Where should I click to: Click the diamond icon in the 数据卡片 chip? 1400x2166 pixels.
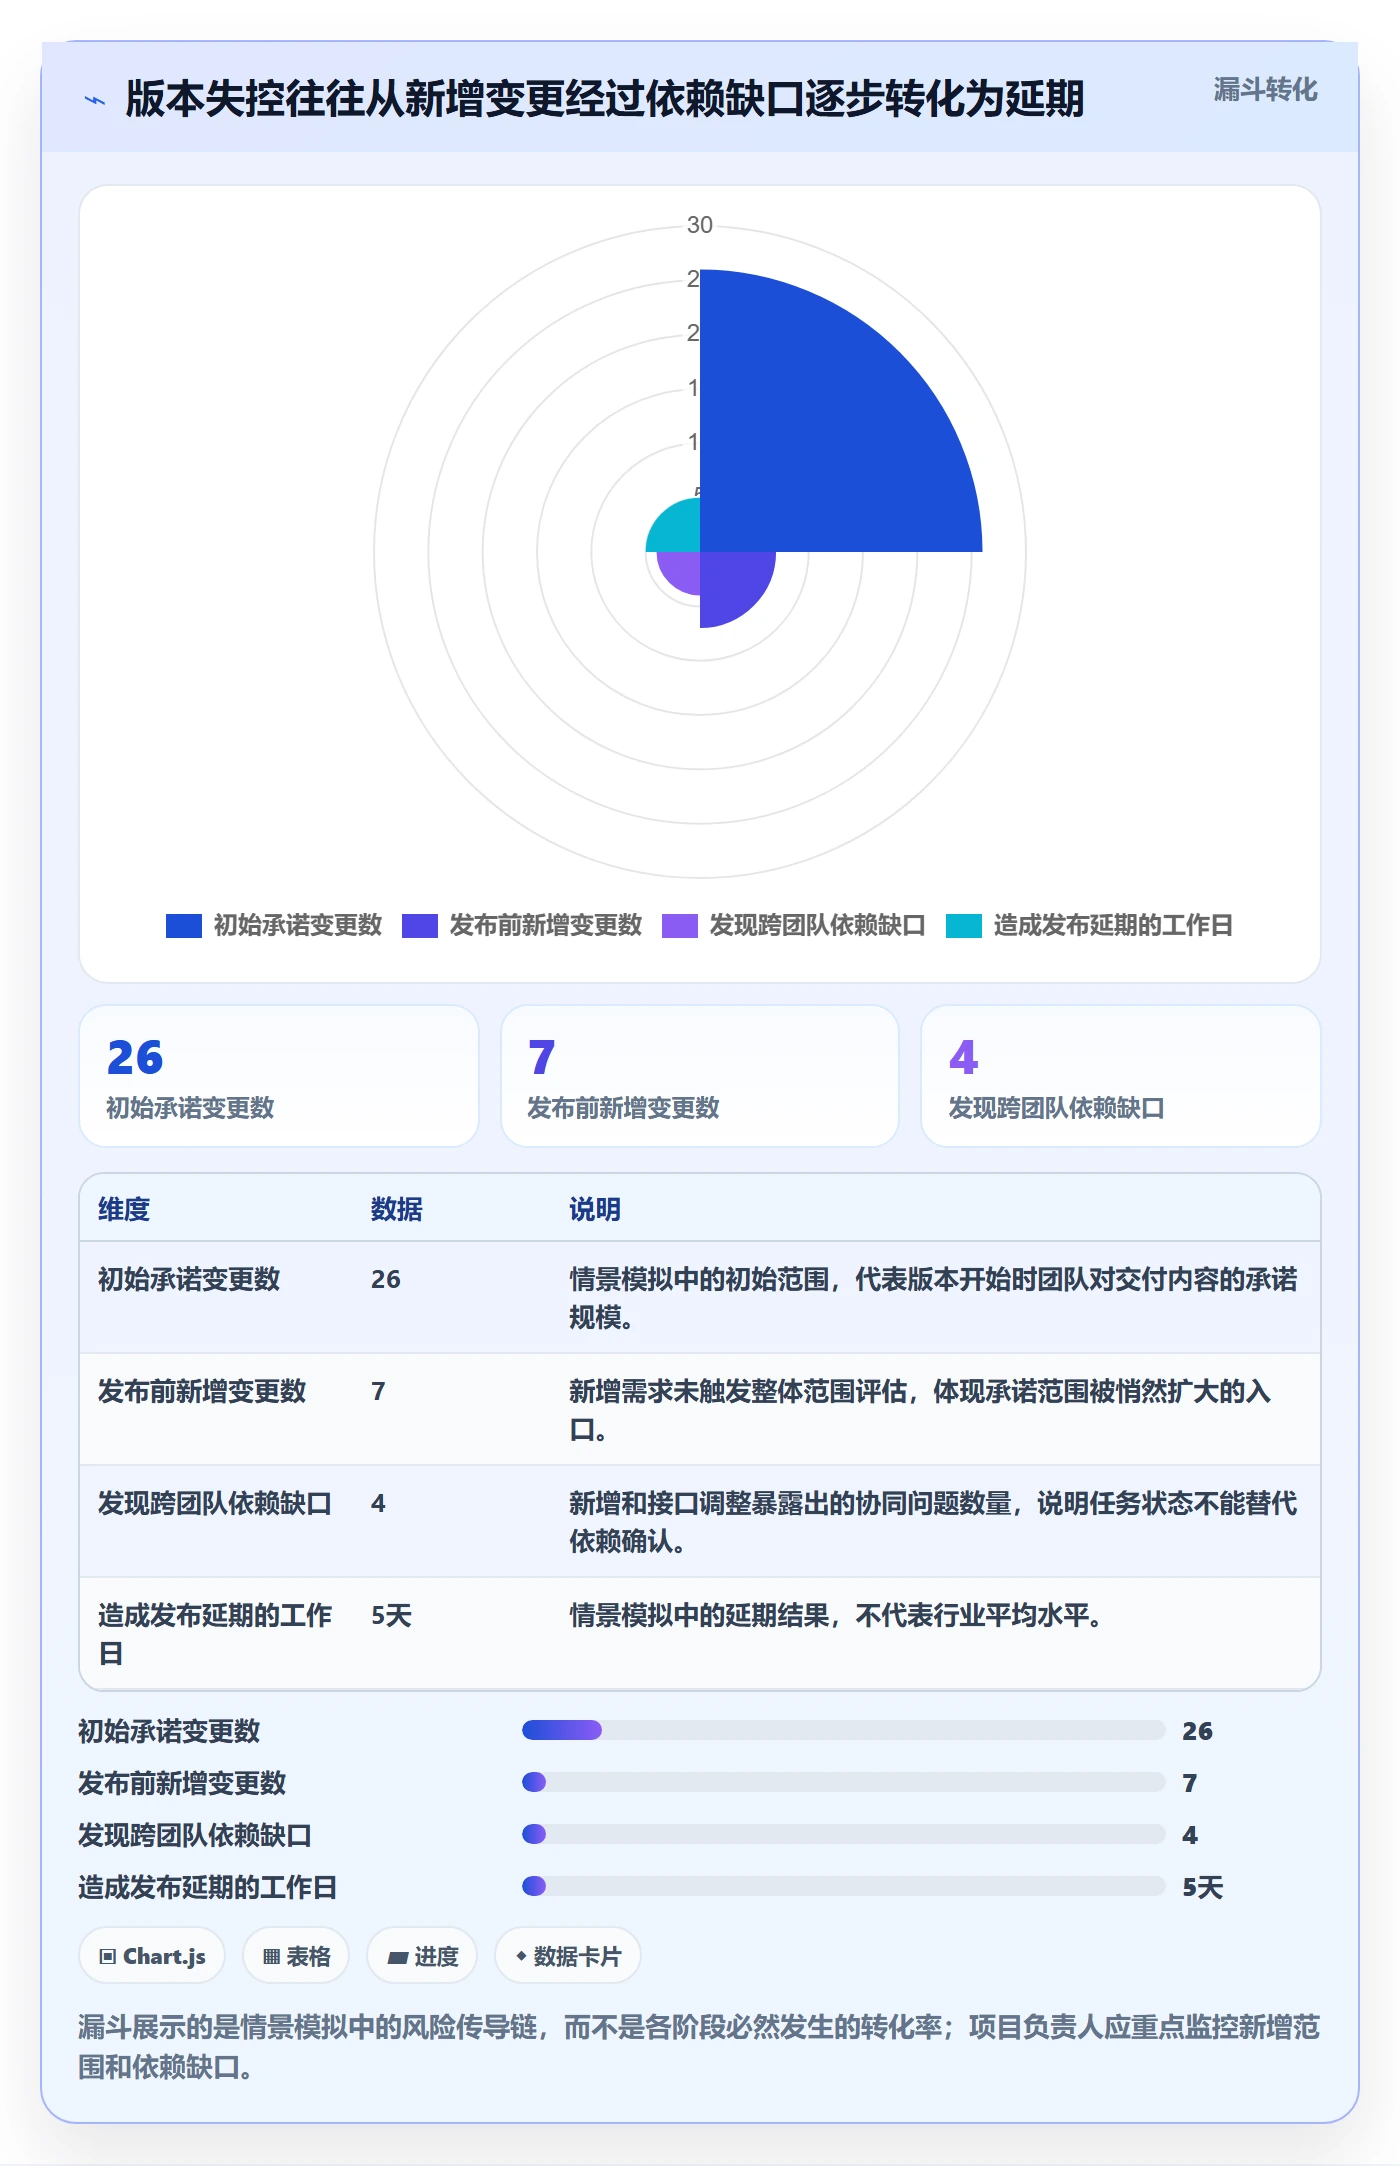[521, 1957]
